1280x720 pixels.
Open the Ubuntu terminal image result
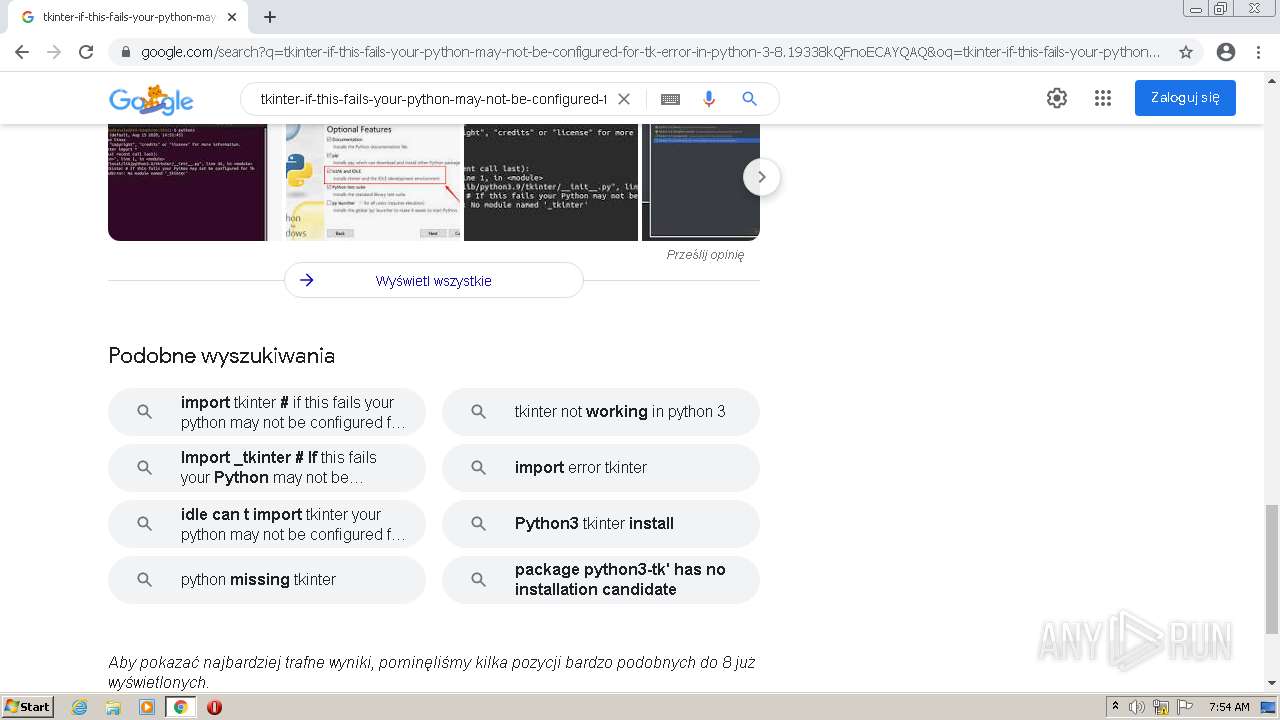pyautogui.click(x=187, y=182)
